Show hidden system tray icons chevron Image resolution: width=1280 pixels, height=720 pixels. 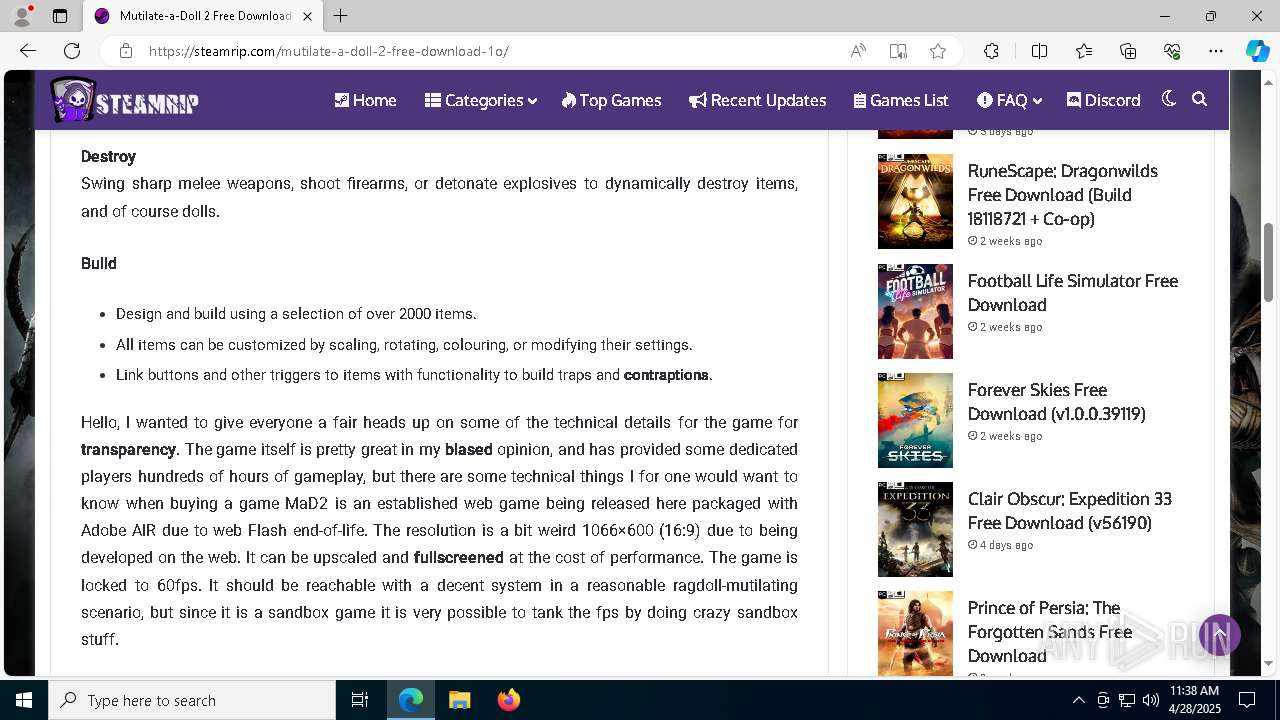[1078, 700]
